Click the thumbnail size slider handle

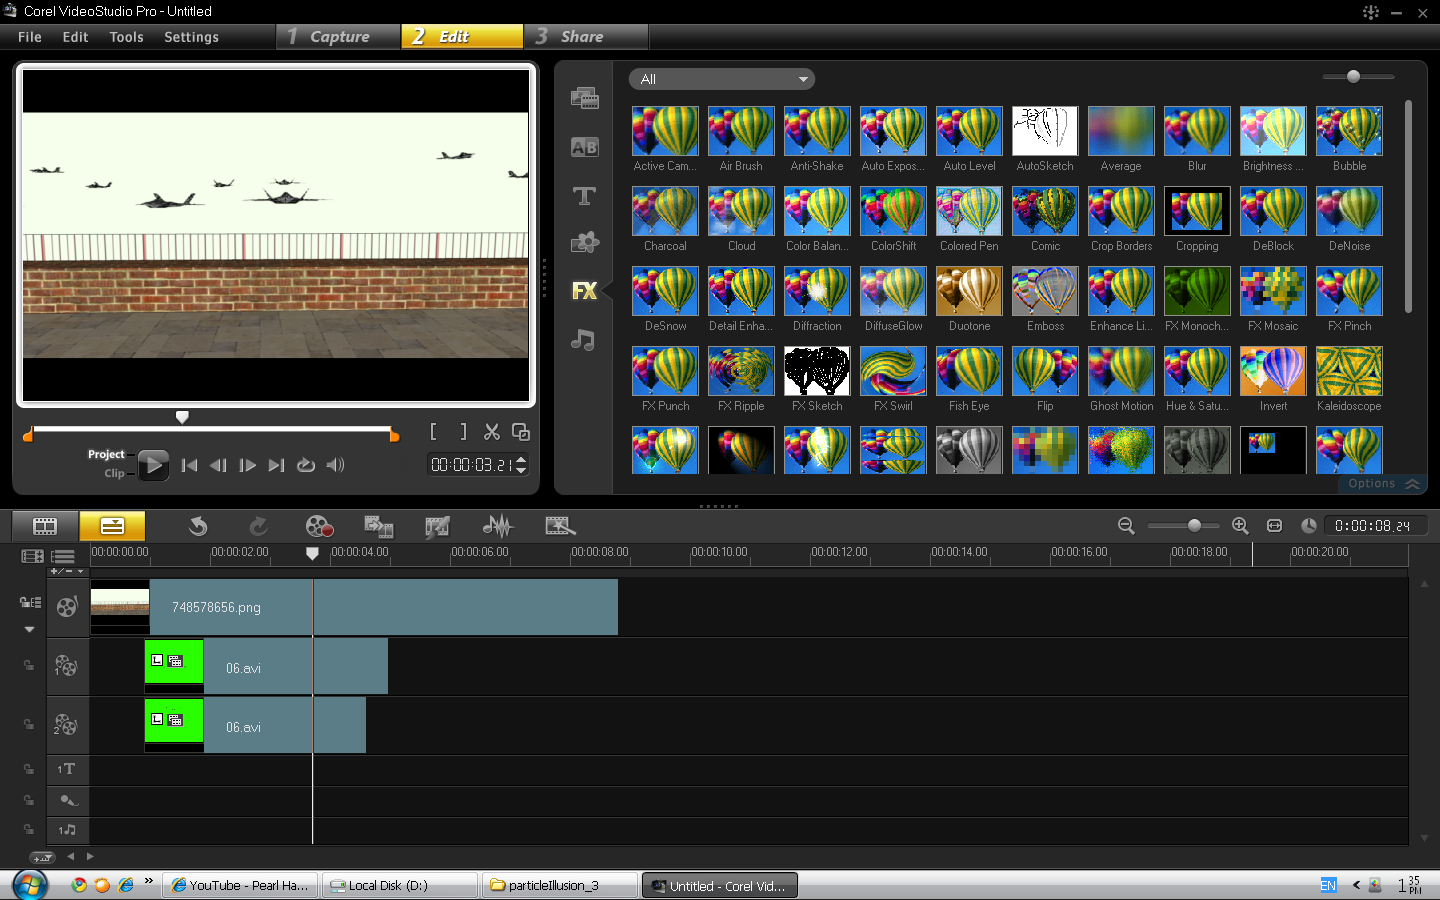[x=1353, y=77]
